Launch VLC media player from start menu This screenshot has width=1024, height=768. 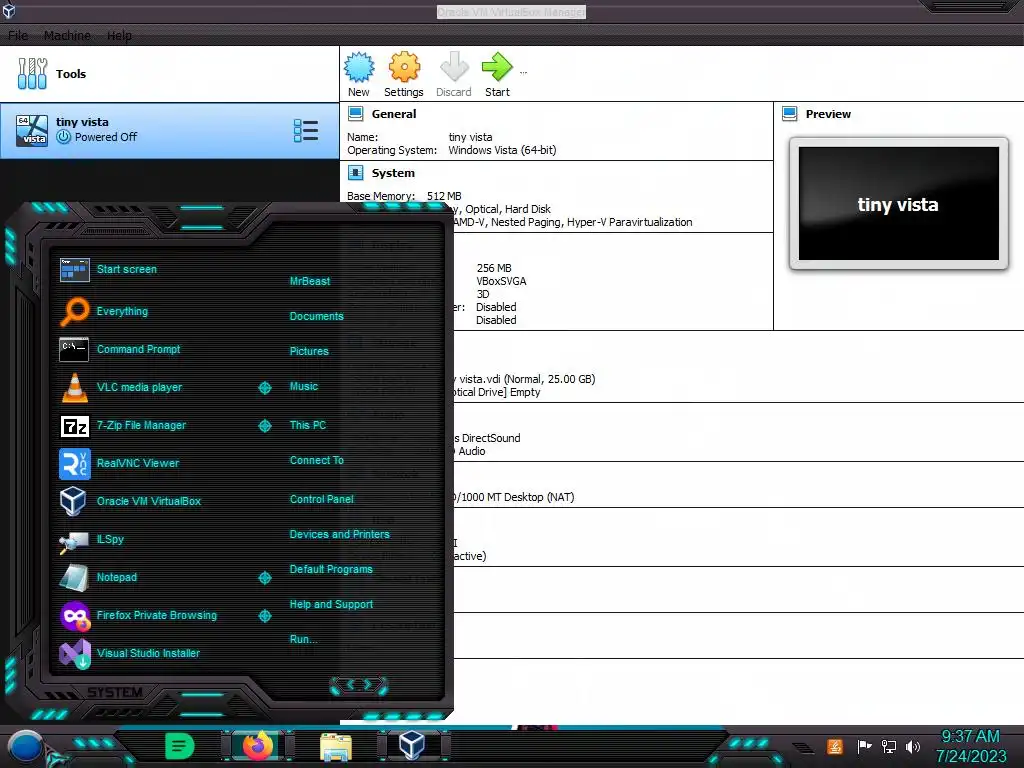pyautogui.click(x=121, y=387)
